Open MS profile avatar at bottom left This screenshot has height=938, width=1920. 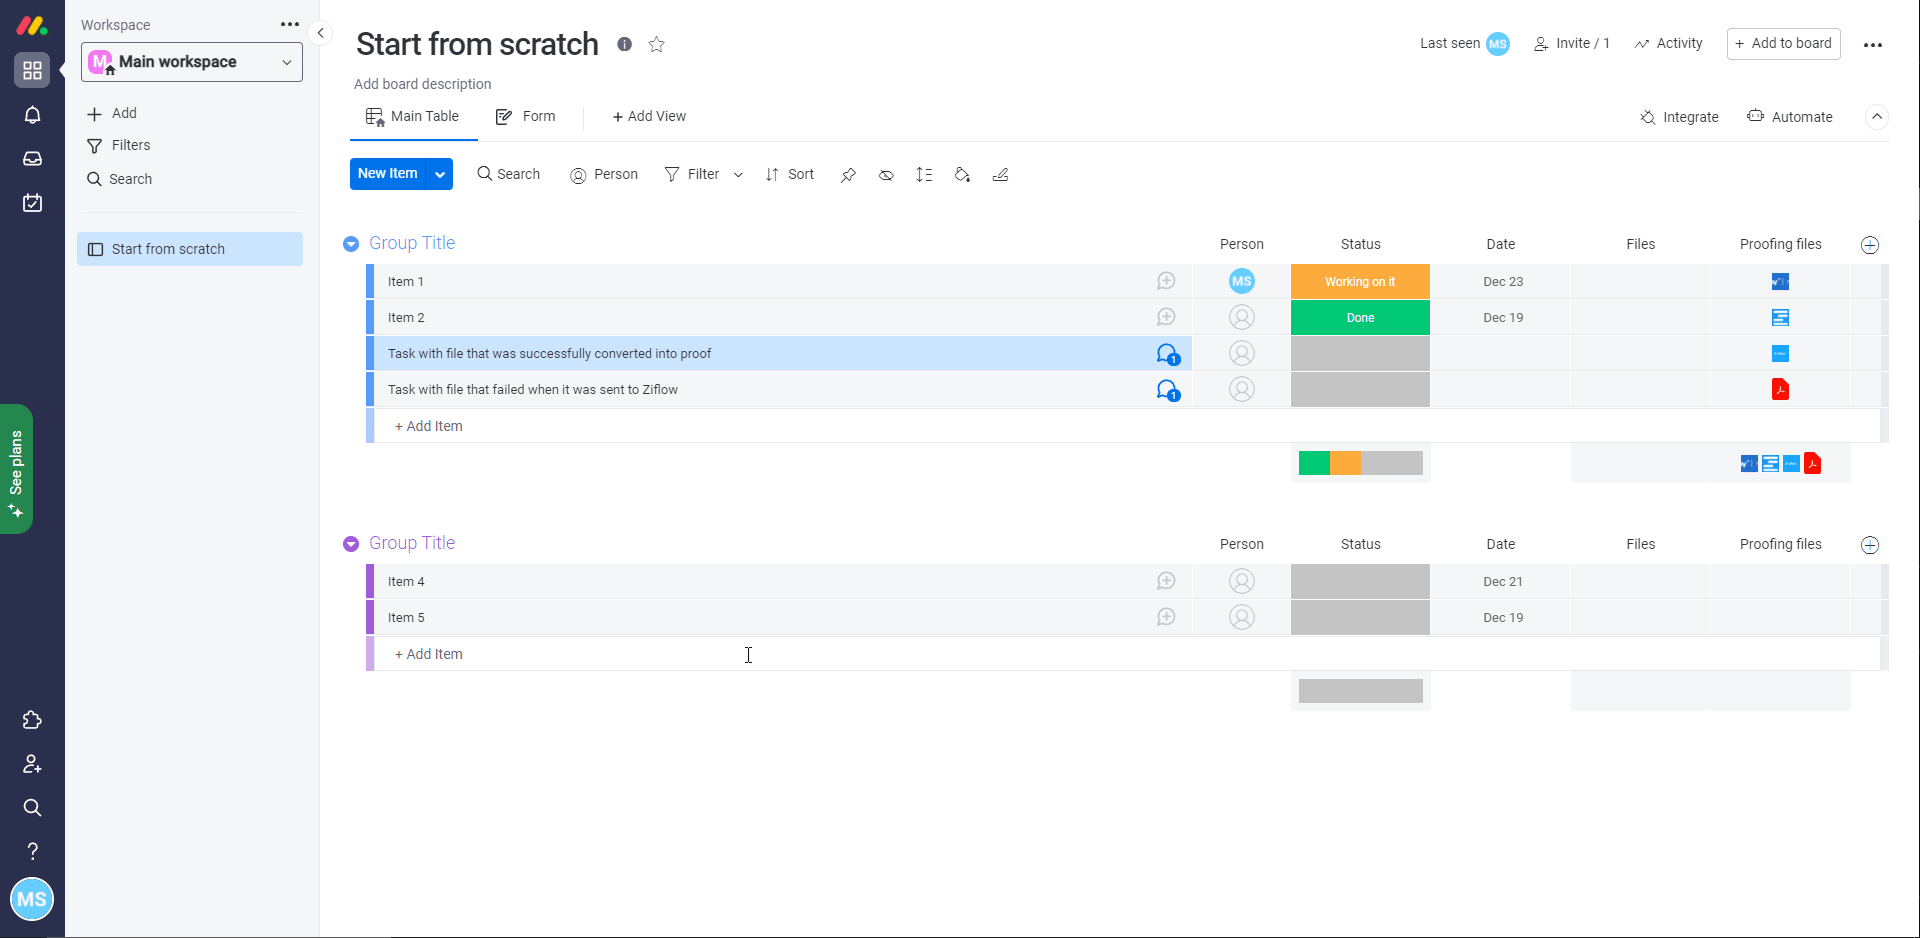(32, 899)
